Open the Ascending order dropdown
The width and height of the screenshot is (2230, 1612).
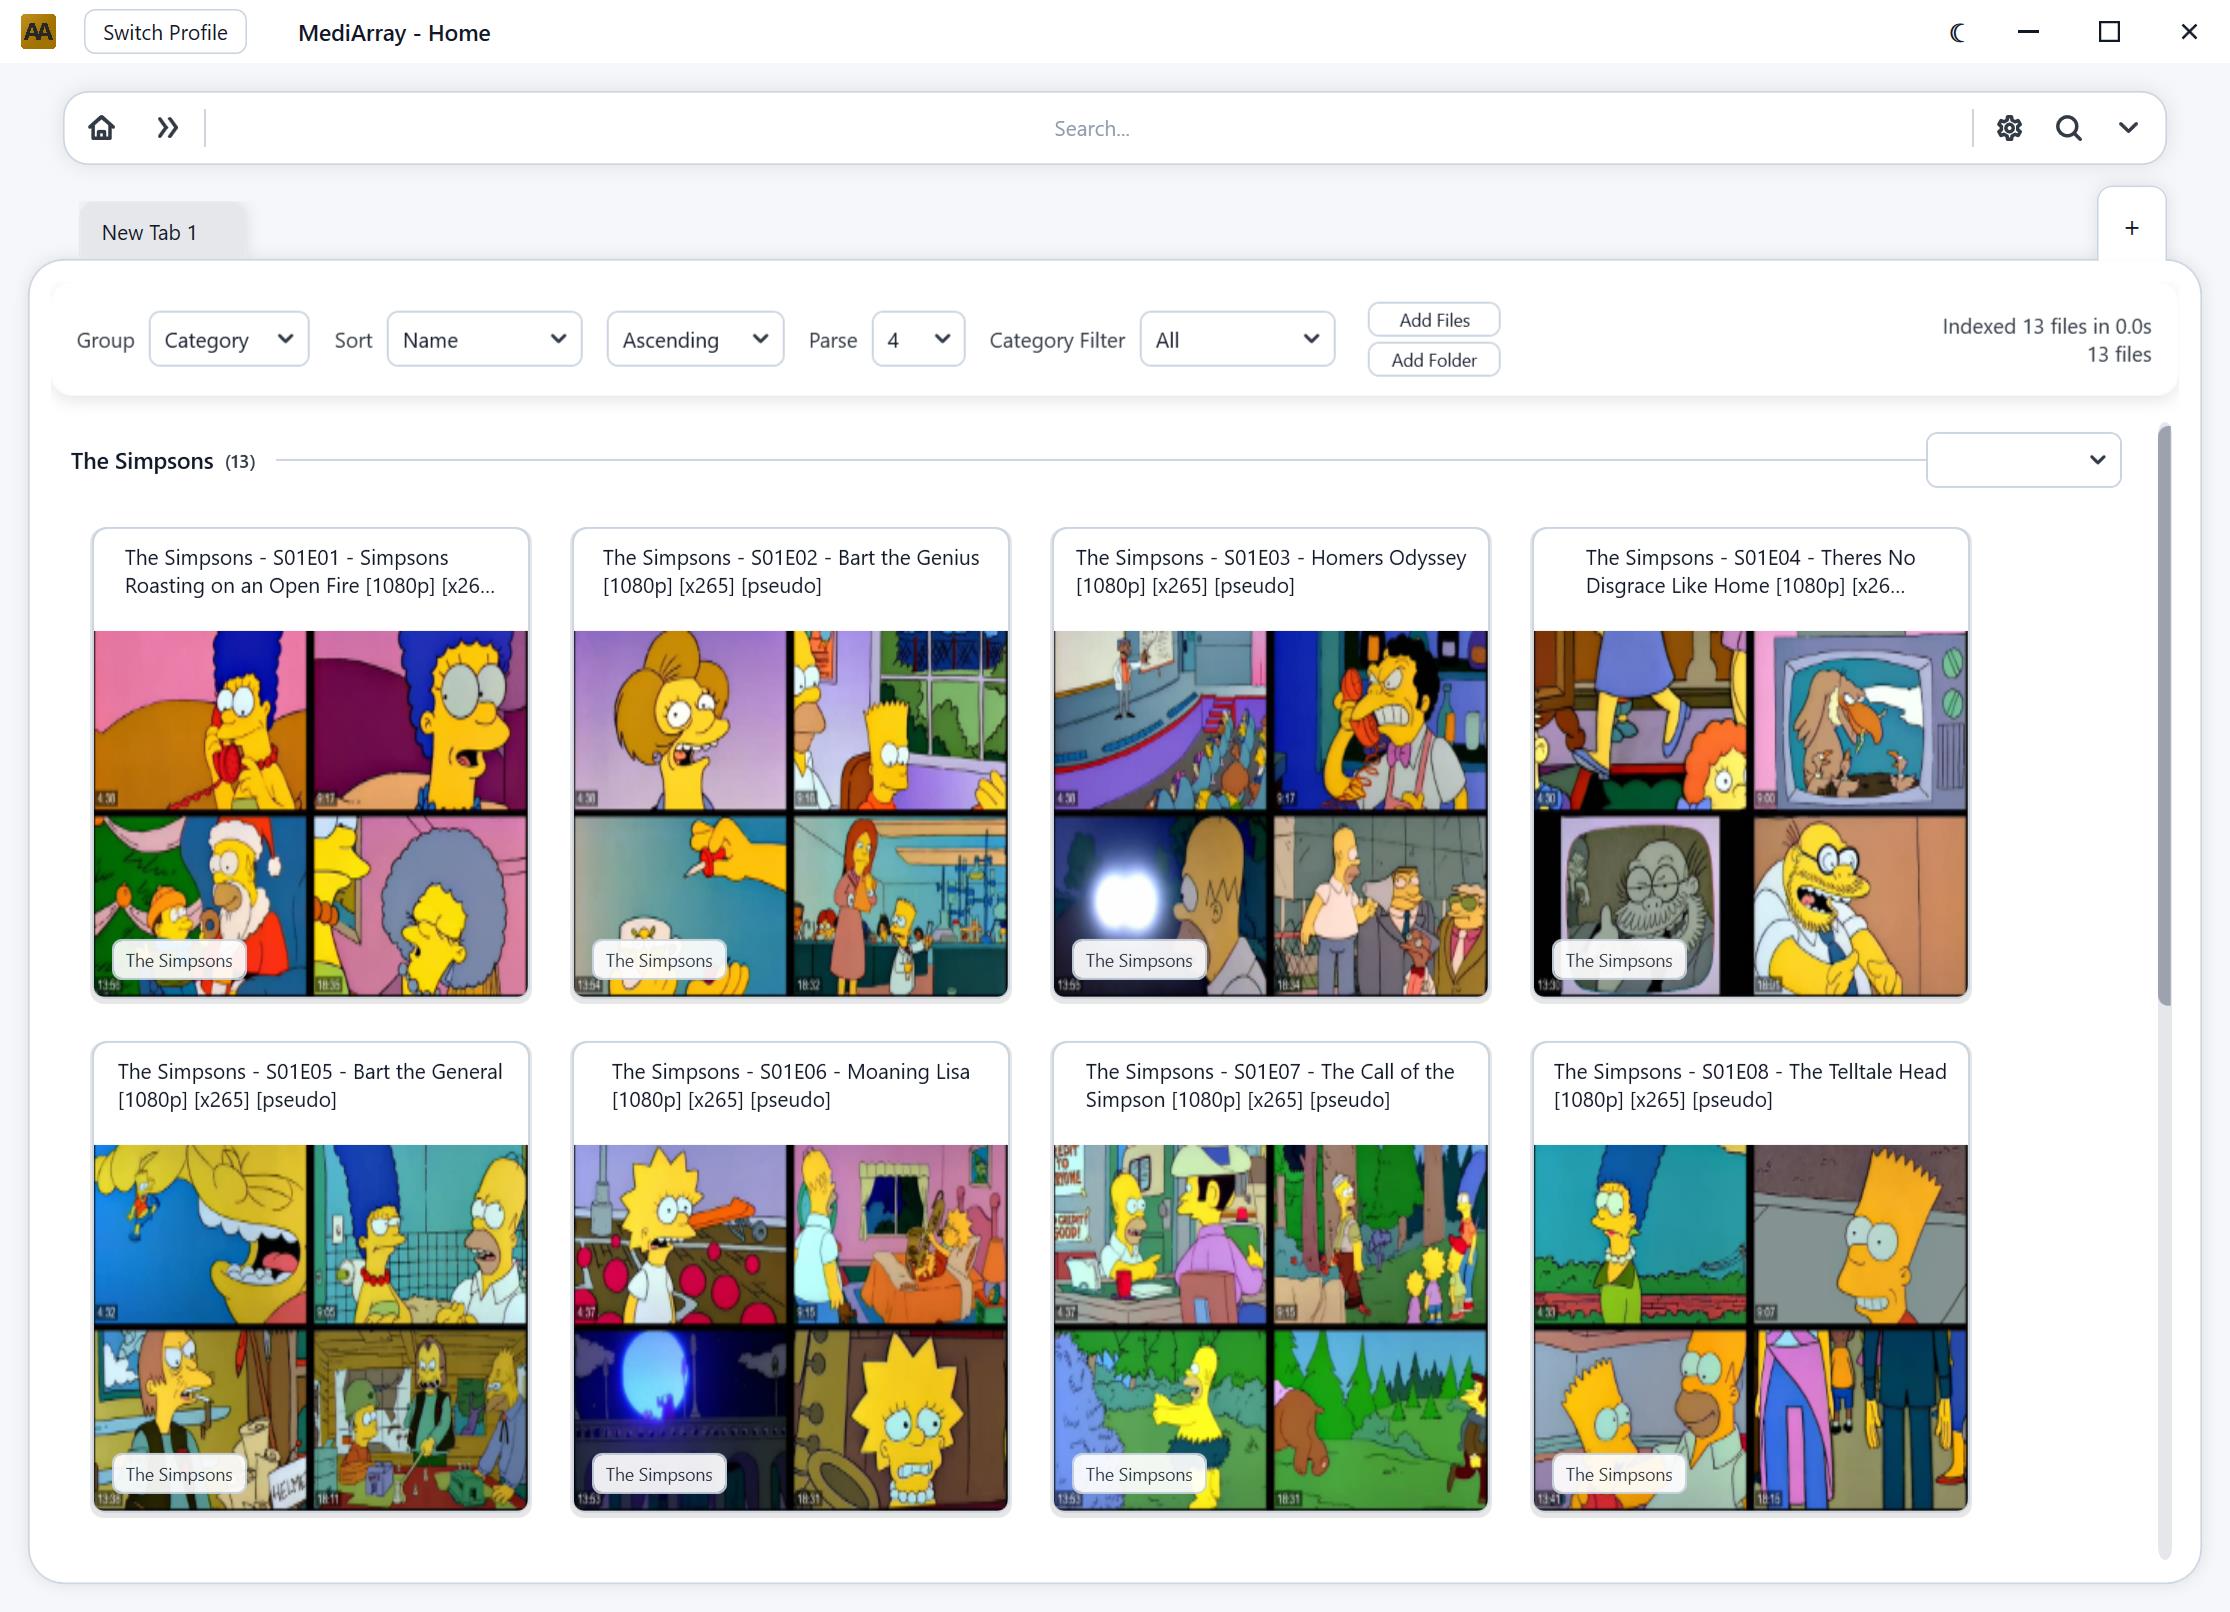click(695, 340)
